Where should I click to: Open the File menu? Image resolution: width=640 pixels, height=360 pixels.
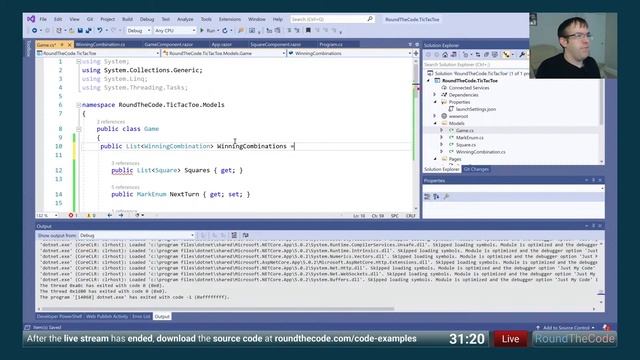point(43,19)
